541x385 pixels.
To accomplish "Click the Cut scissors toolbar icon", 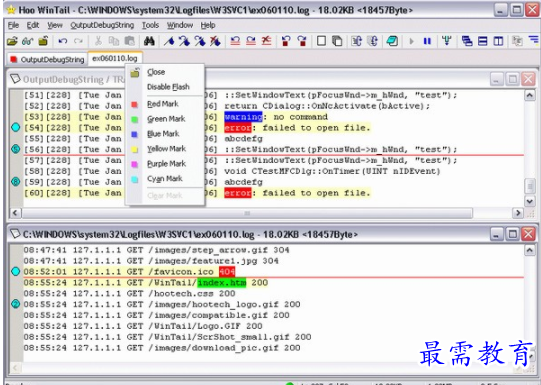I will coord(98,41).
